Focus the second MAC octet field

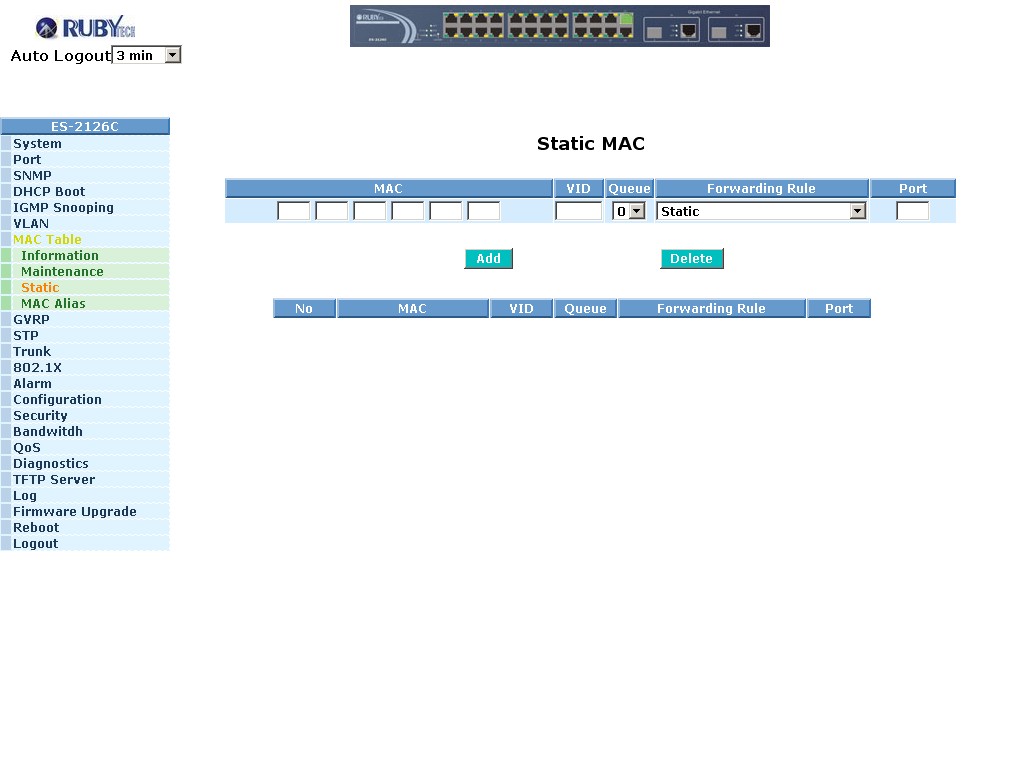tap(331, 211)
